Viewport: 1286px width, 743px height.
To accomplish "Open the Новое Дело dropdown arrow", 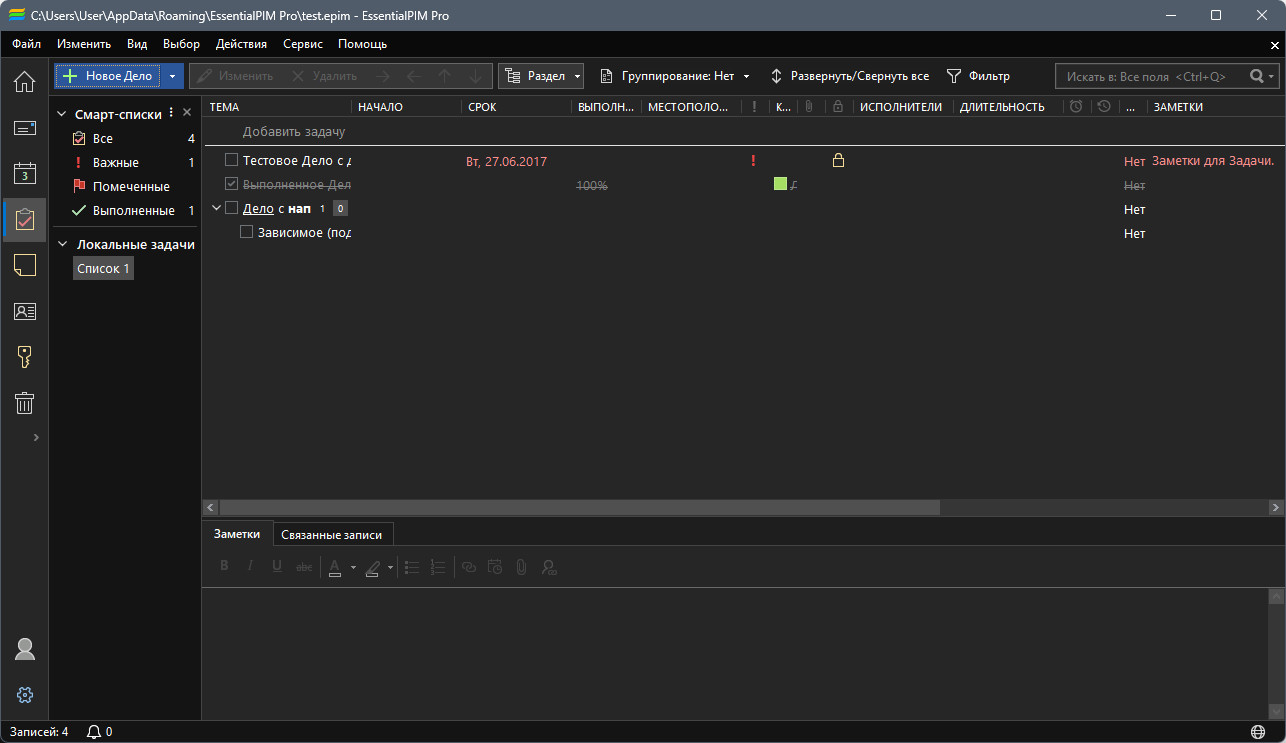I will 172,76.
